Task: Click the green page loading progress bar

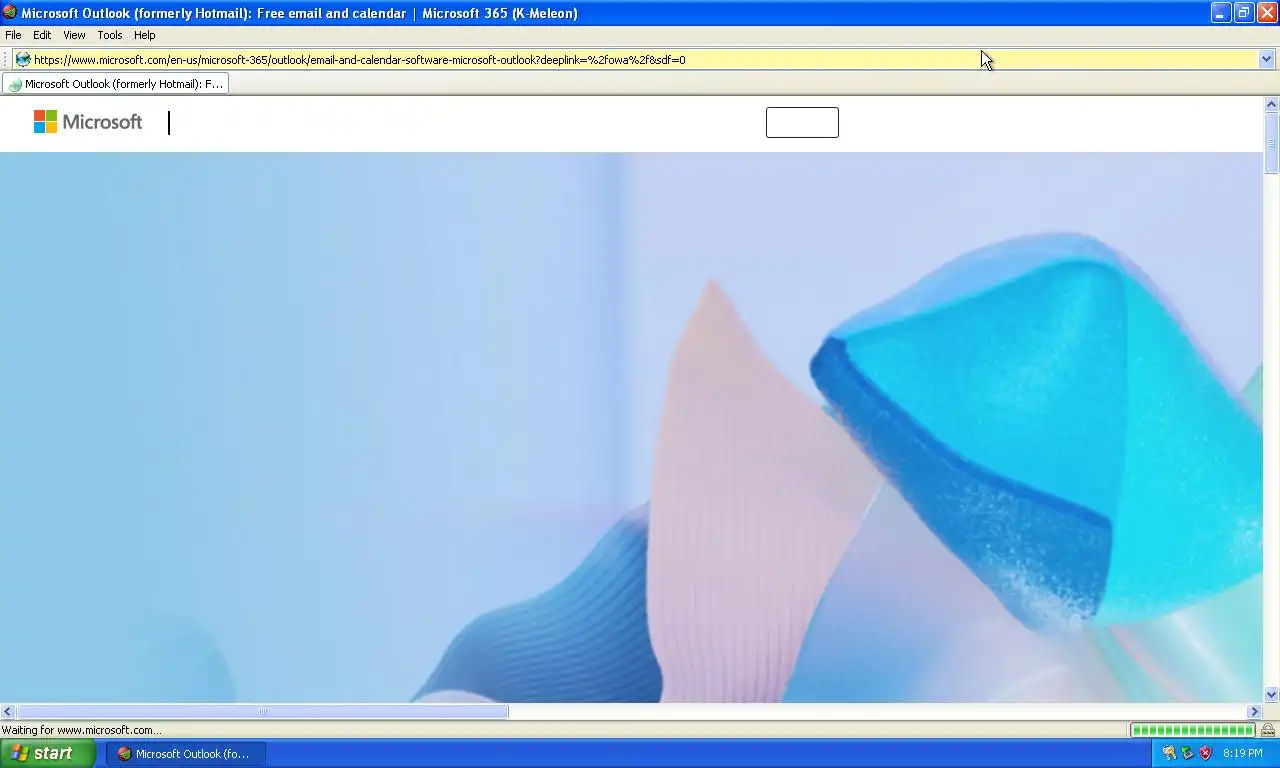Action: [1192, 730]
